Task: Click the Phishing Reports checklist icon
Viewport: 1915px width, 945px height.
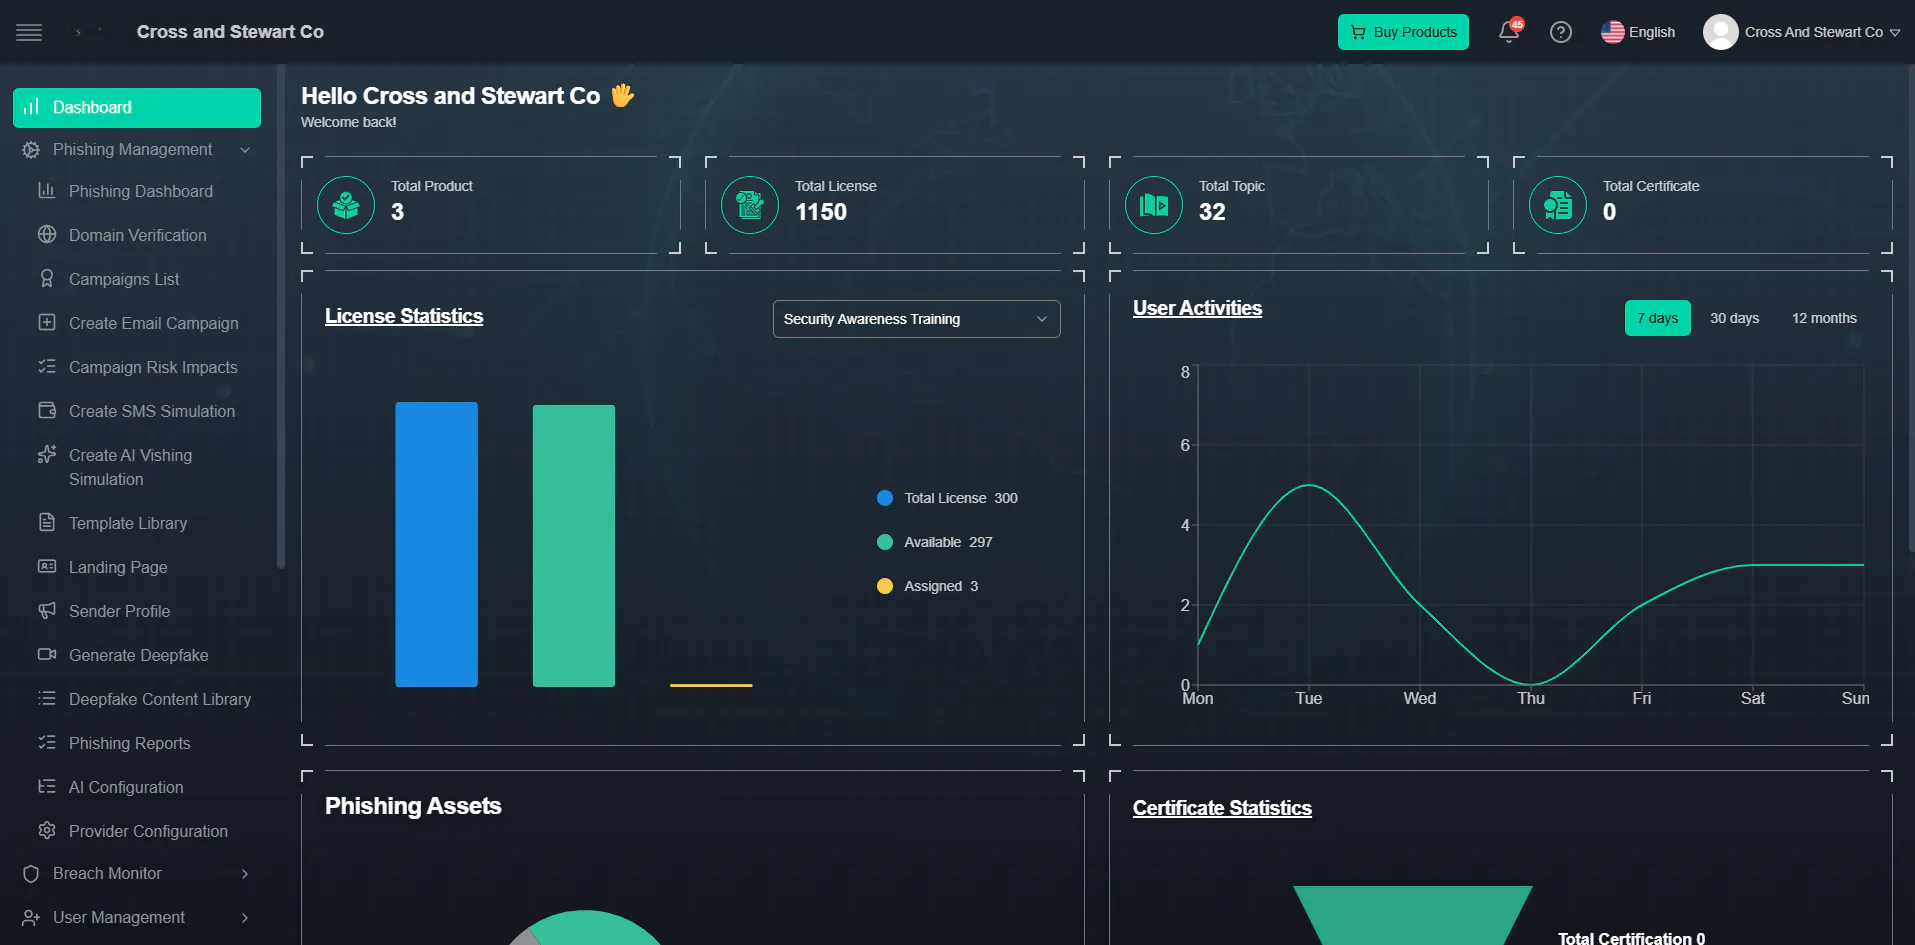Action: click(x=47, y=743)
